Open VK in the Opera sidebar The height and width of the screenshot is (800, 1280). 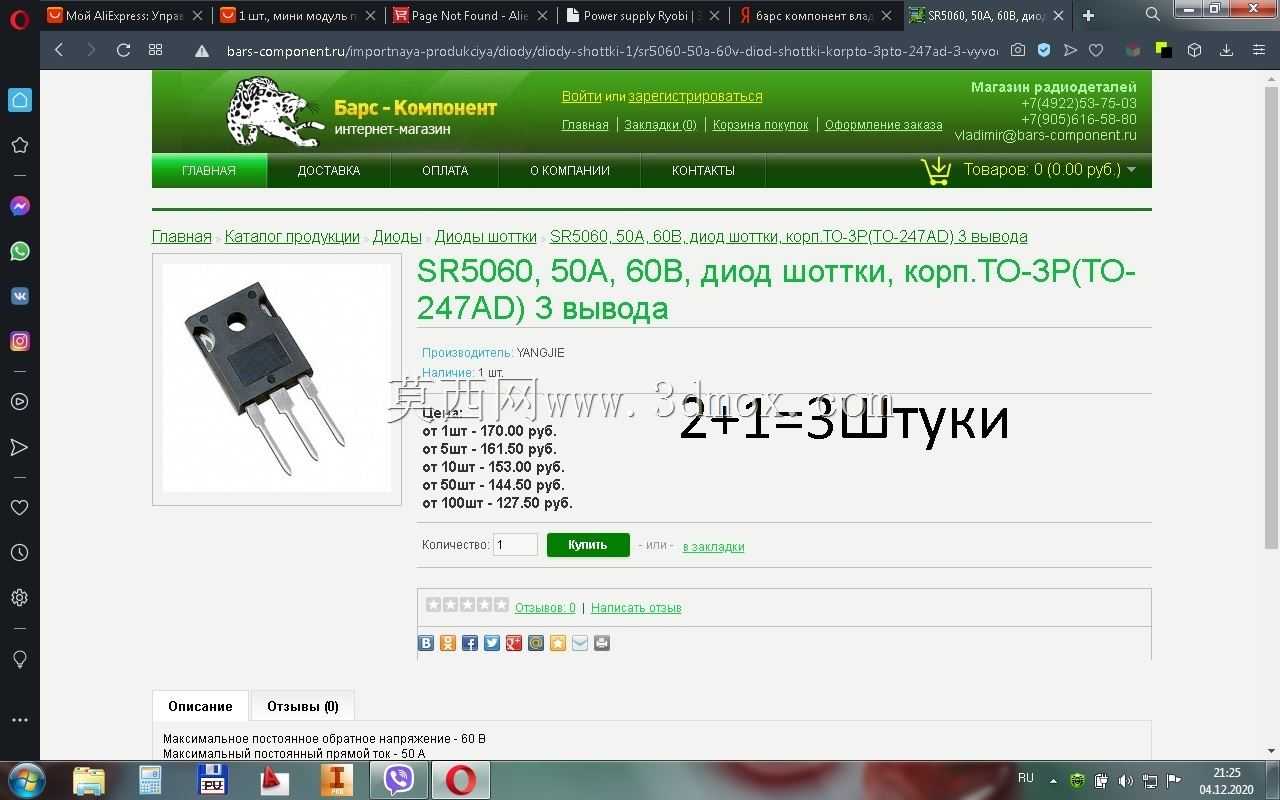pos(19,296)
